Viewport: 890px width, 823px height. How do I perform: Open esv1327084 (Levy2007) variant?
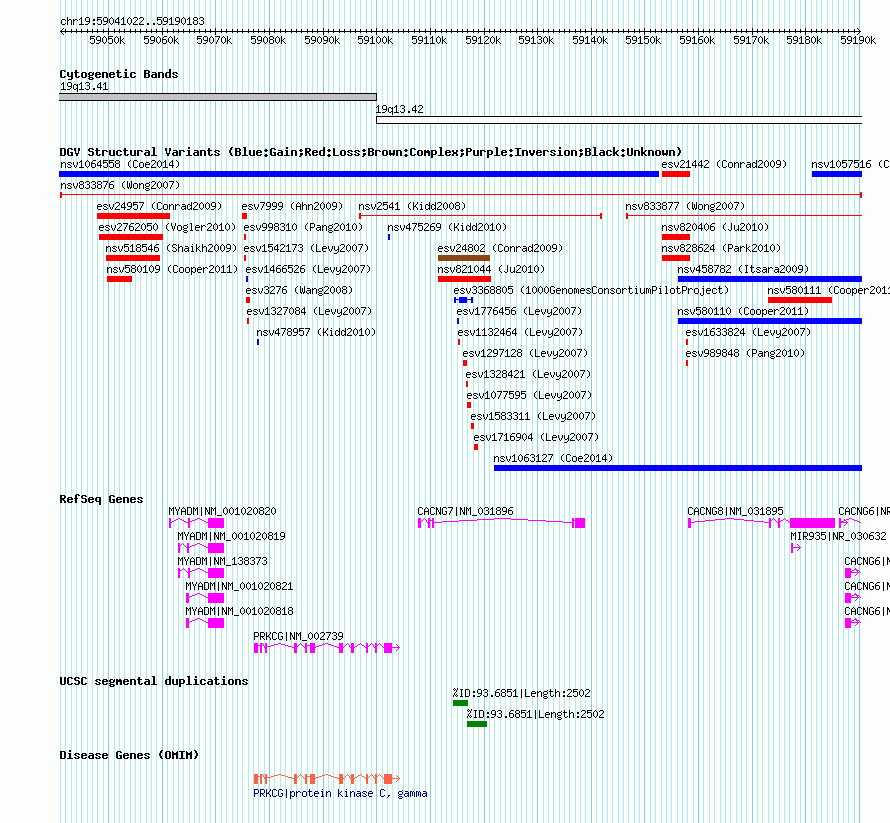(x=309, y=311)
